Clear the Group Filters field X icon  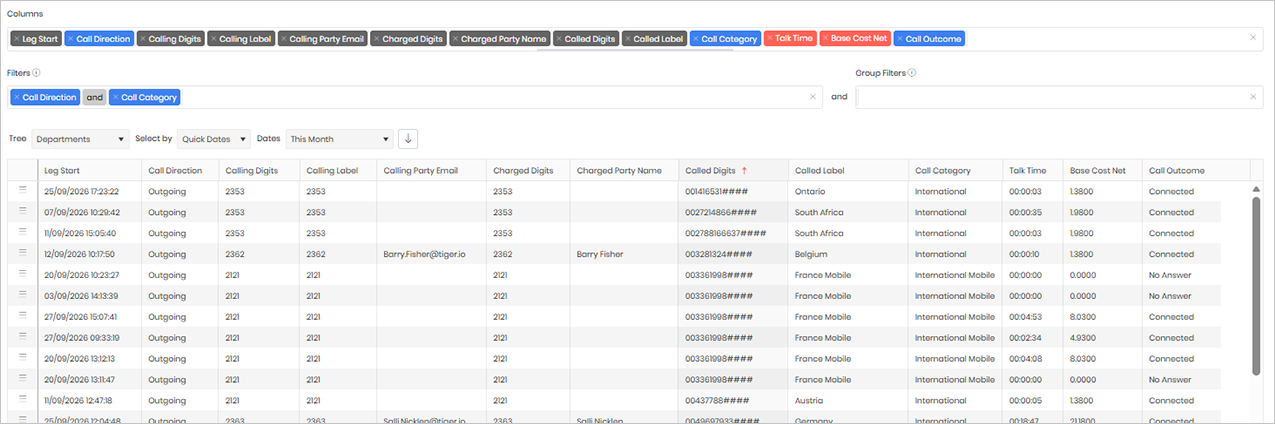pyautogui.click(x=1253, y=97)
